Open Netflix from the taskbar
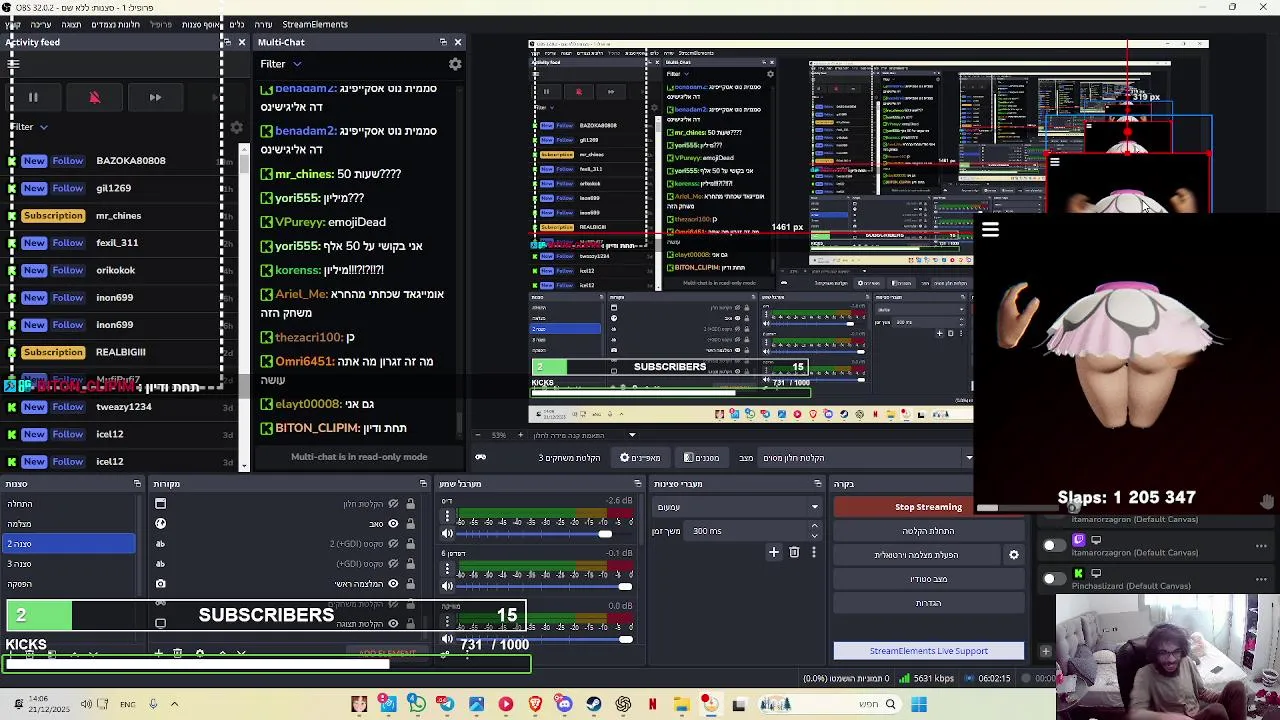1280x720 pixels. 652,704
